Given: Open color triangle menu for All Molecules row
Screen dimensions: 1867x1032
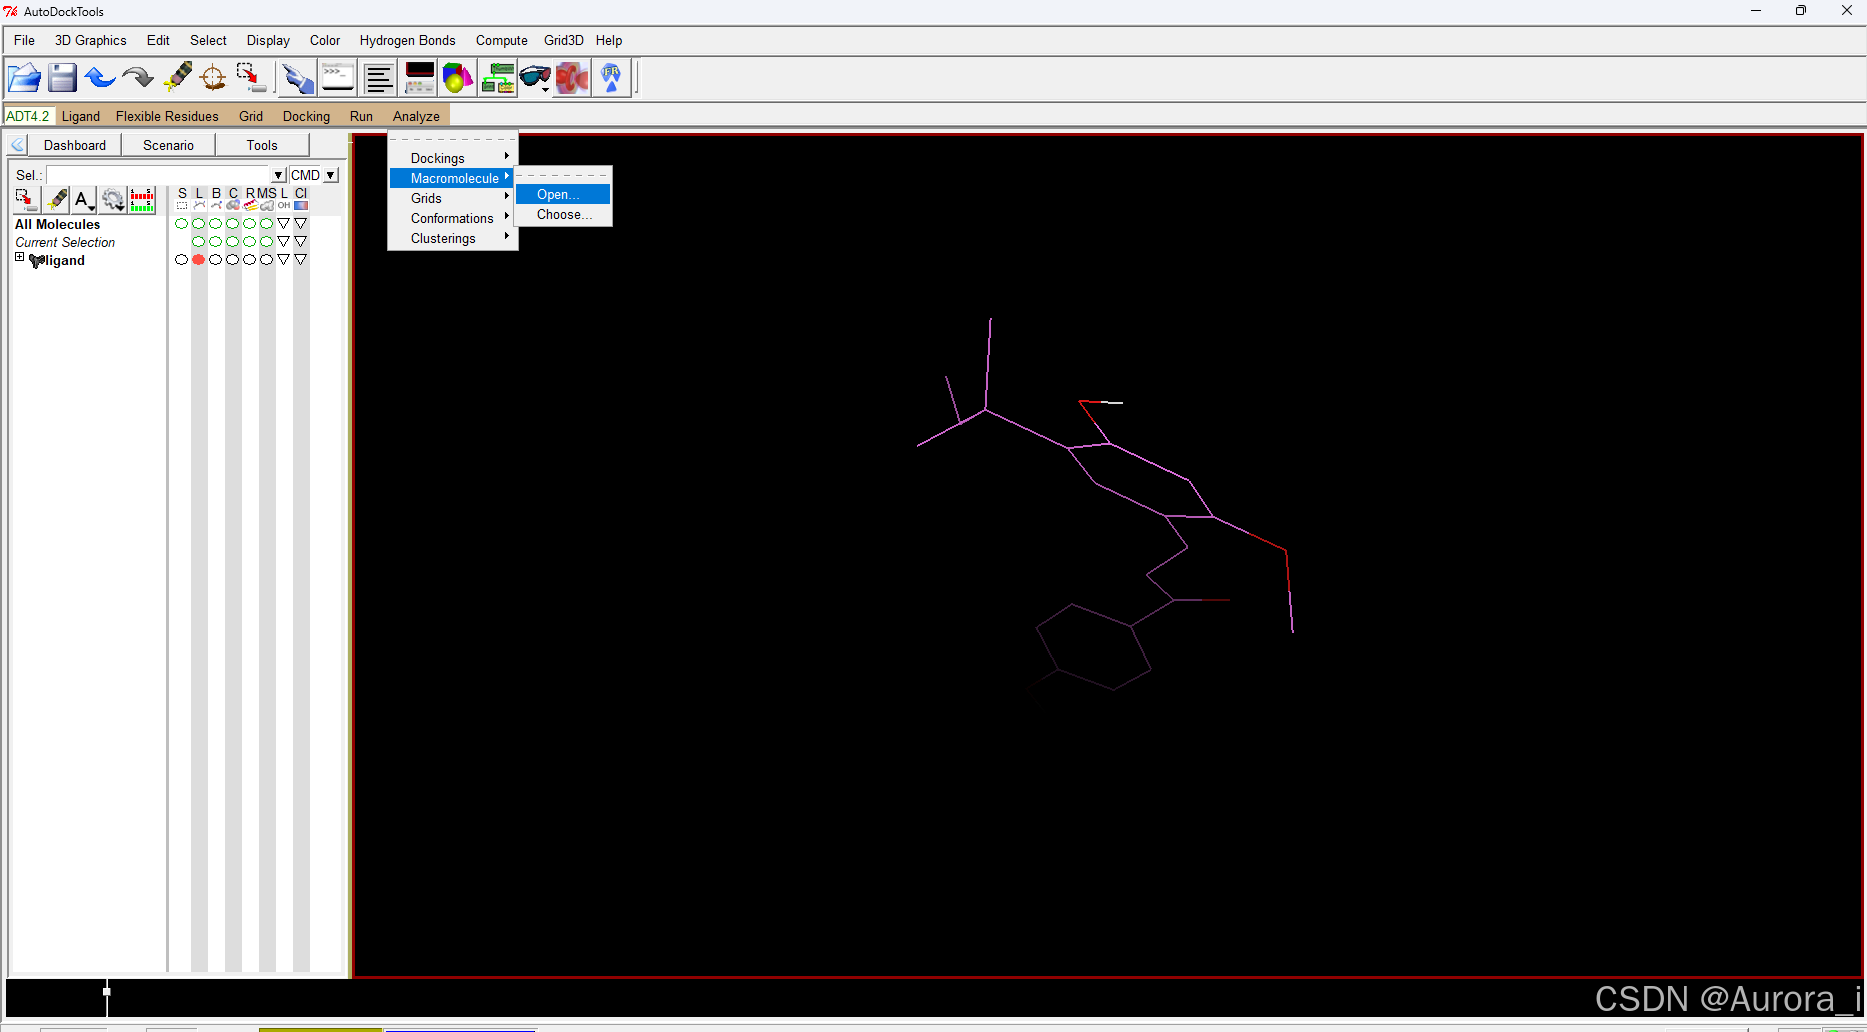Looking at the screenshot, I should pyautogui.click(x=300, y=224).
